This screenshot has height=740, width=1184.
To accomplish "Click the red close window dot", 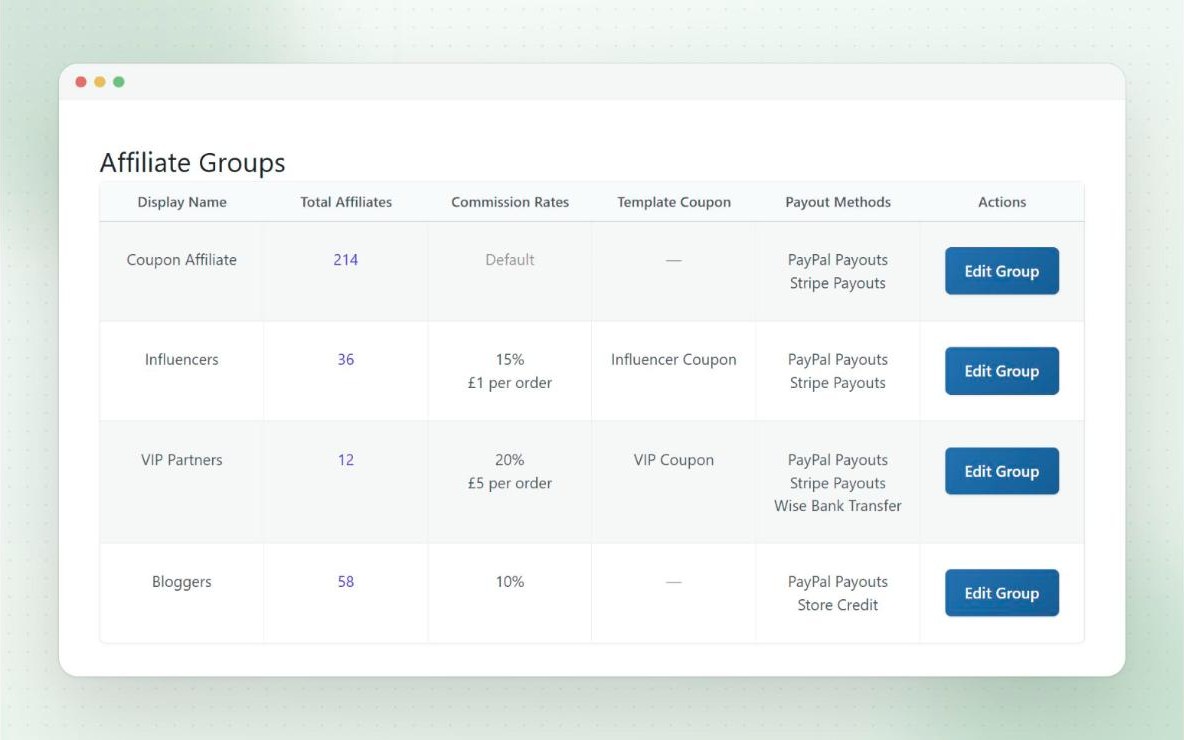I will [81, 82].
